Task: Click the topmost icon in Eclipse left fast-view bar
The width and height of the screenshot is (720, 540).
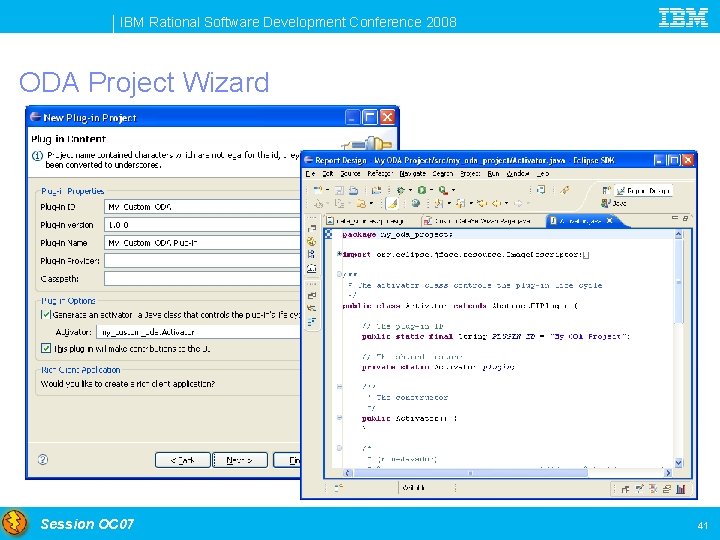Action: pos(312,228)
